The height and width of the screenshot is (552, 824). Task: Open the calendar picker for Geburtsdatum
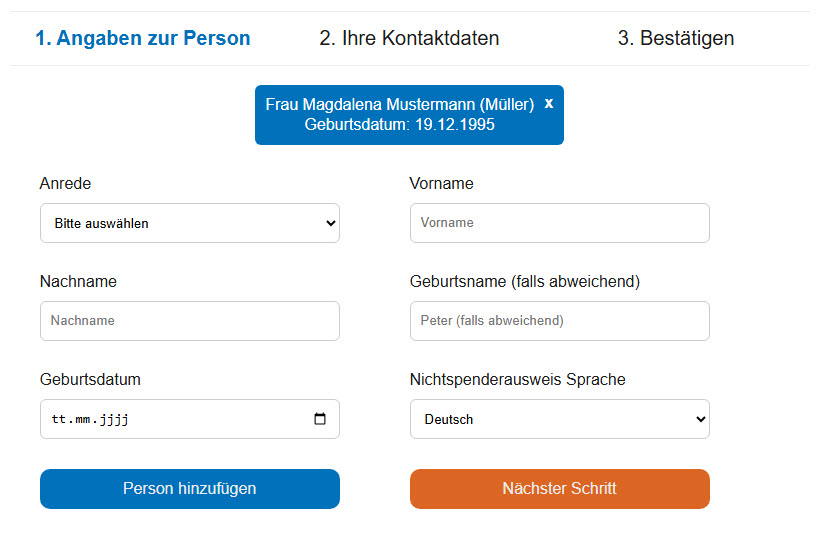[x=320, y=420]
